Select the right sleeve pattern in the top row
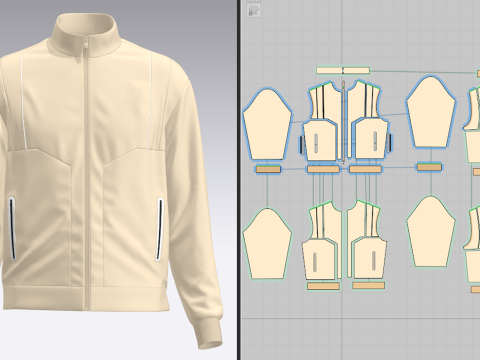Viewport: 480px width, 360px height. [431, 112]
